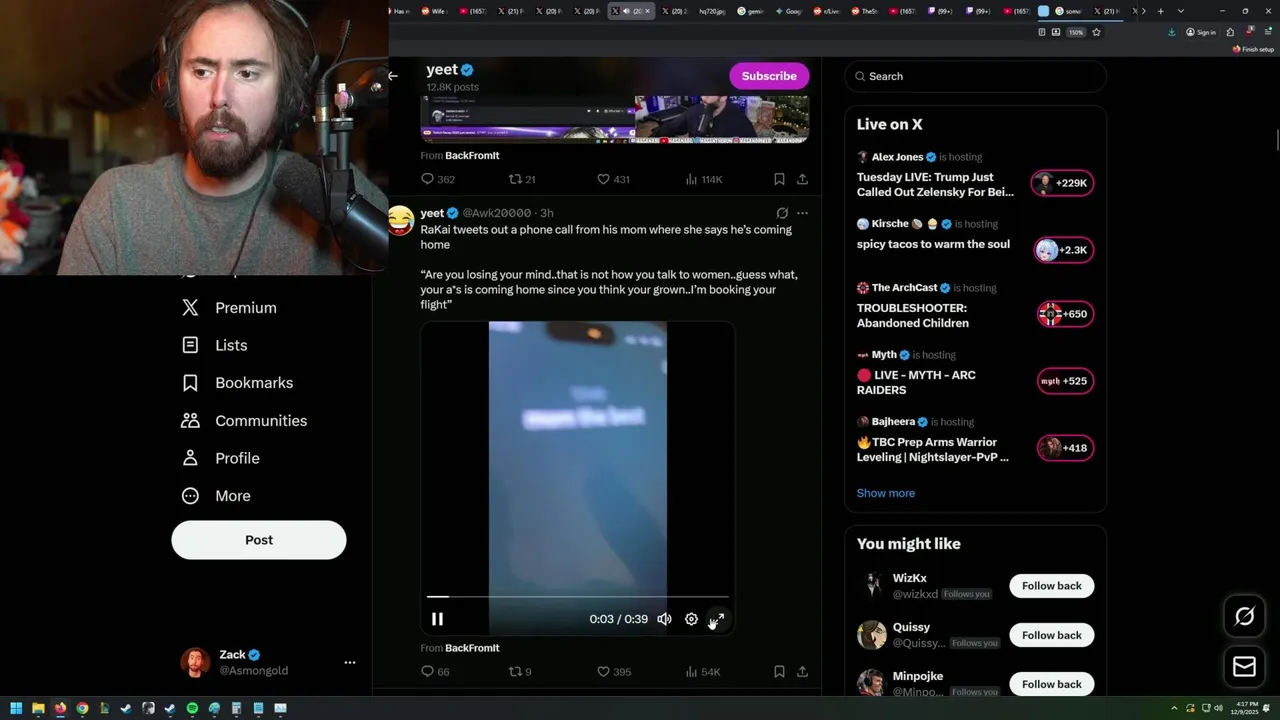Enter fullscreen on the video player

coord(717,619)
